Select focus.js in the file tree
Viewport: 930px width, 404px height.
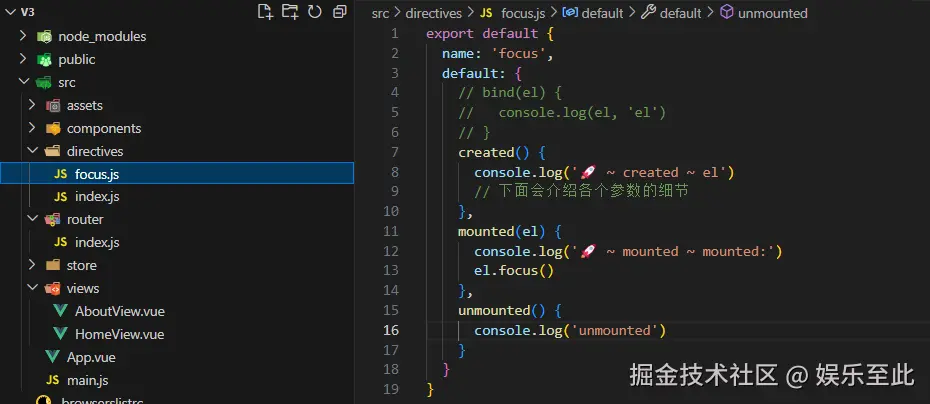(177, 173)
